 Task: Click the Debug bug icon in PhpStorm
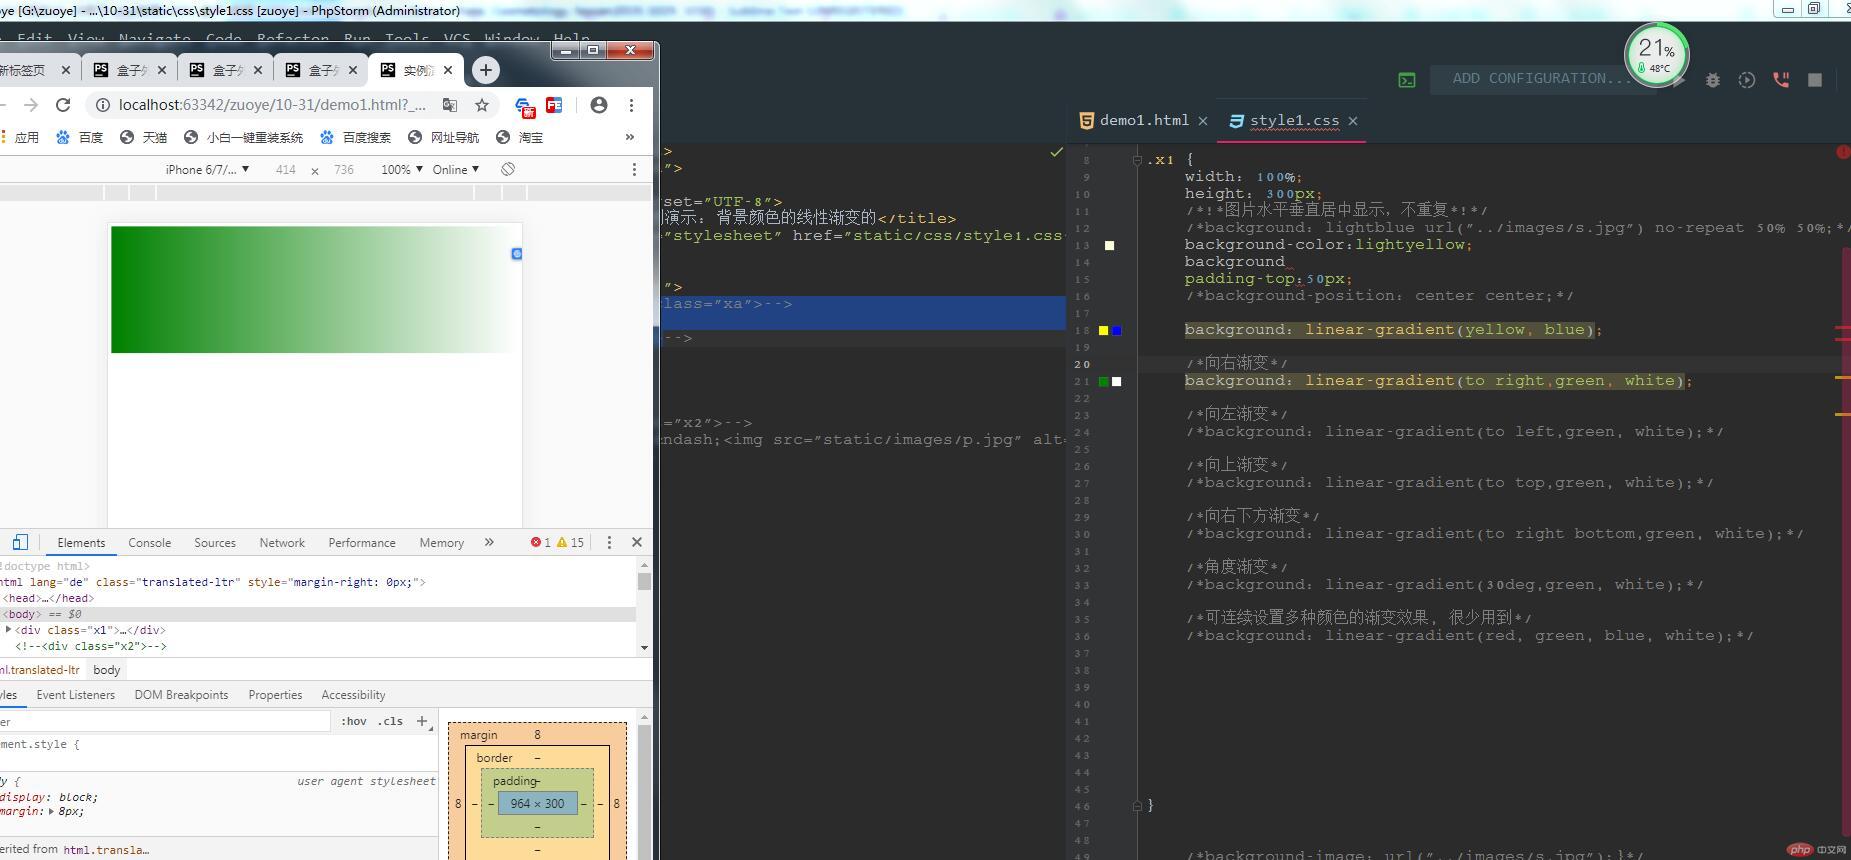pos(1713,80)
